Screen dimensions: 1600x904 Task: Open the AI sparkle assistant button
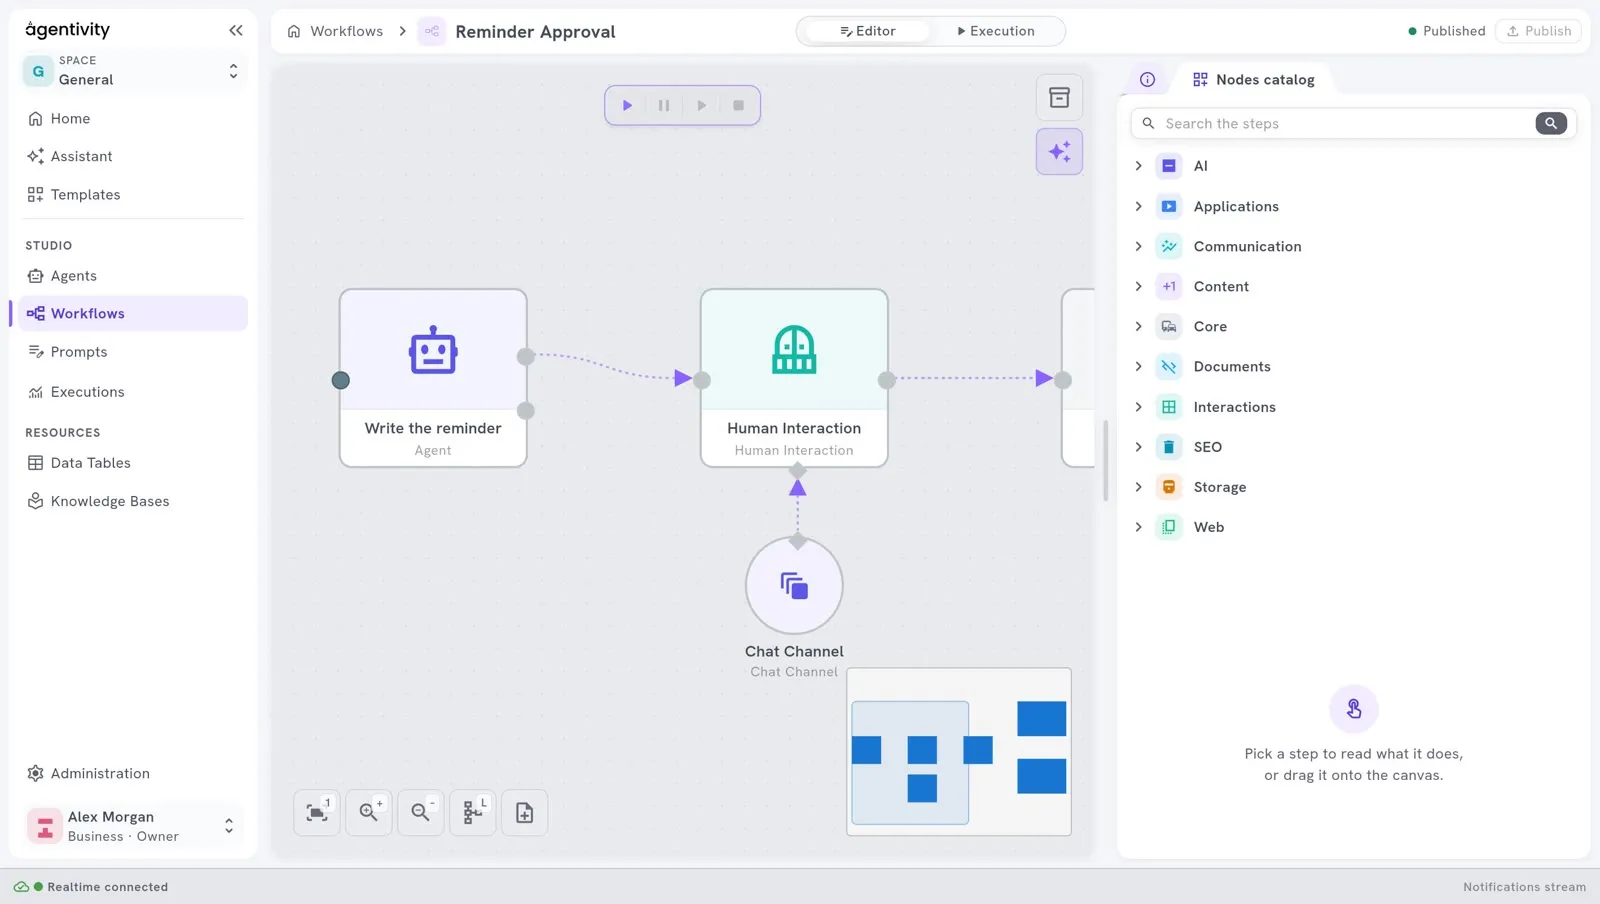1059,152
